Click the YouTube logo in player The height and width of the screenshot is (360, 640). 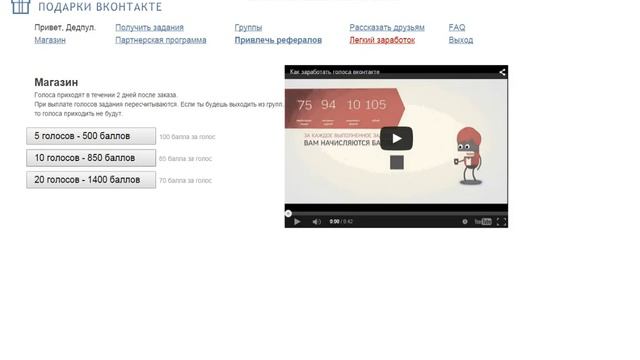point(483,222)
